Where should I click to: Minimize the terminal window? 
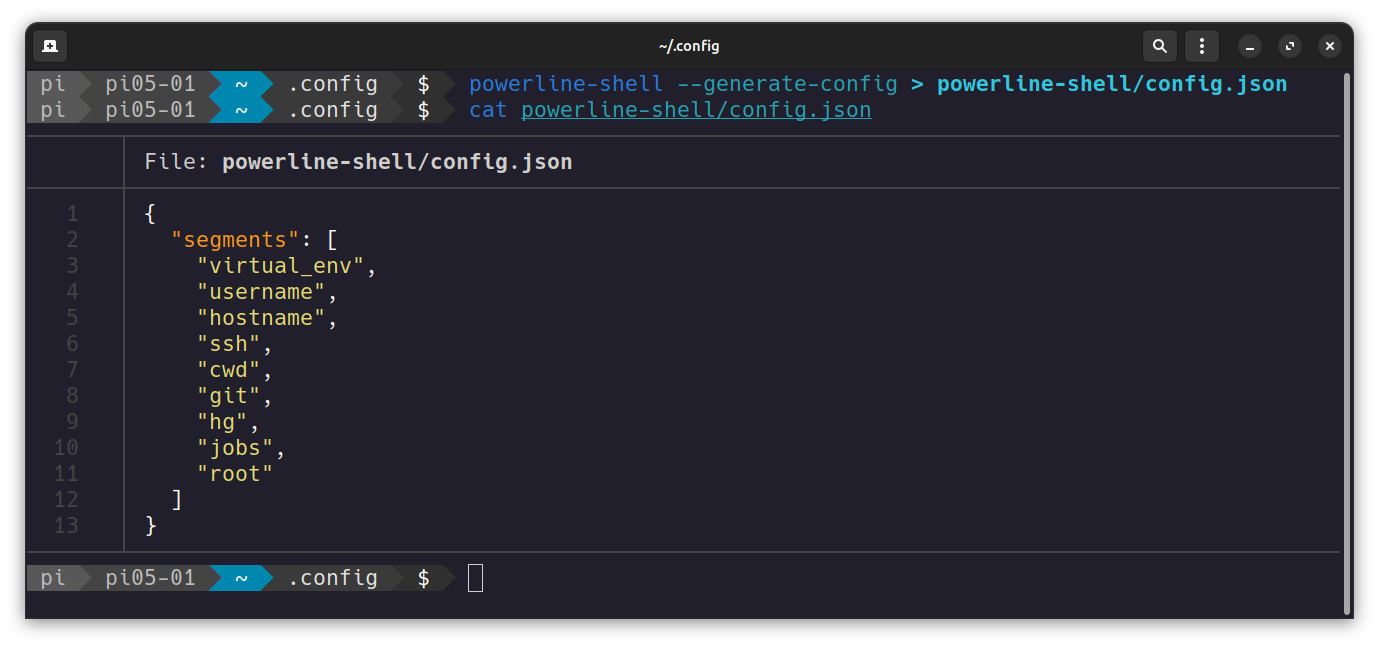click(1250, 46)
